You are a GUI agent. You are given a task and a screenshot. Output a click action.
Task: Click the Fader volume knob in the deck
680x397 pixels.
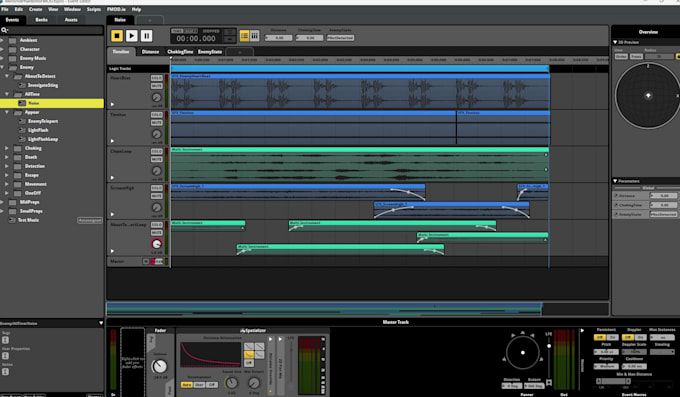[159, 367]
